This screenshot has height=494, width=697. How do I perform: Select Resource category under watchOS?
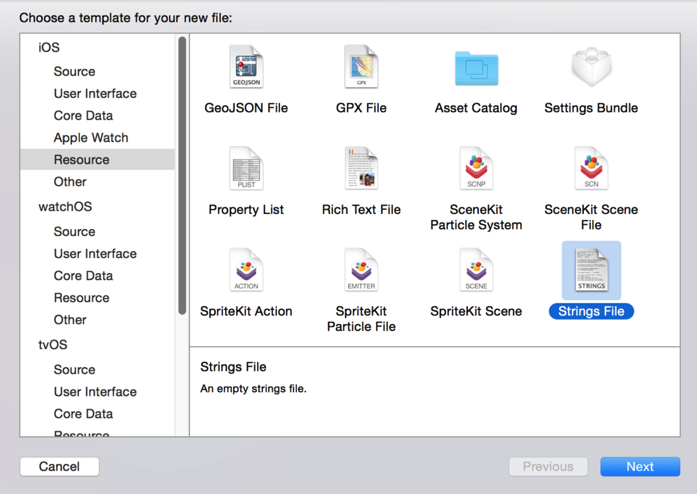coord(81,297)
